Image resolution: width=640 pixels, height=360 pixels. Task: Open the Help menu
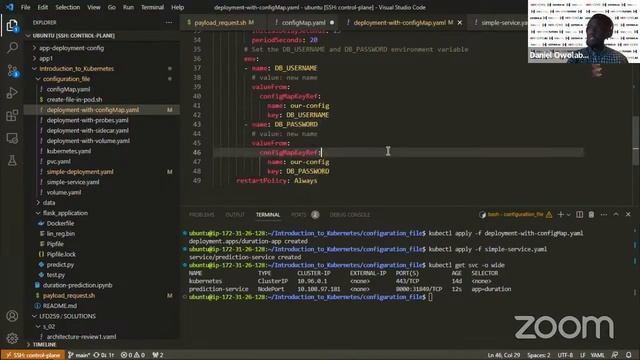pyautogui.click(x=178, y=7)
